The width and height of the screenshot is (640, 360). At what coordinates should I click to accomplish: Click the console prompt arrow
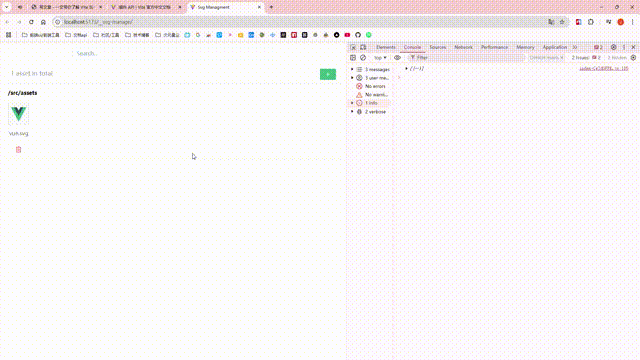click(399, 78)
